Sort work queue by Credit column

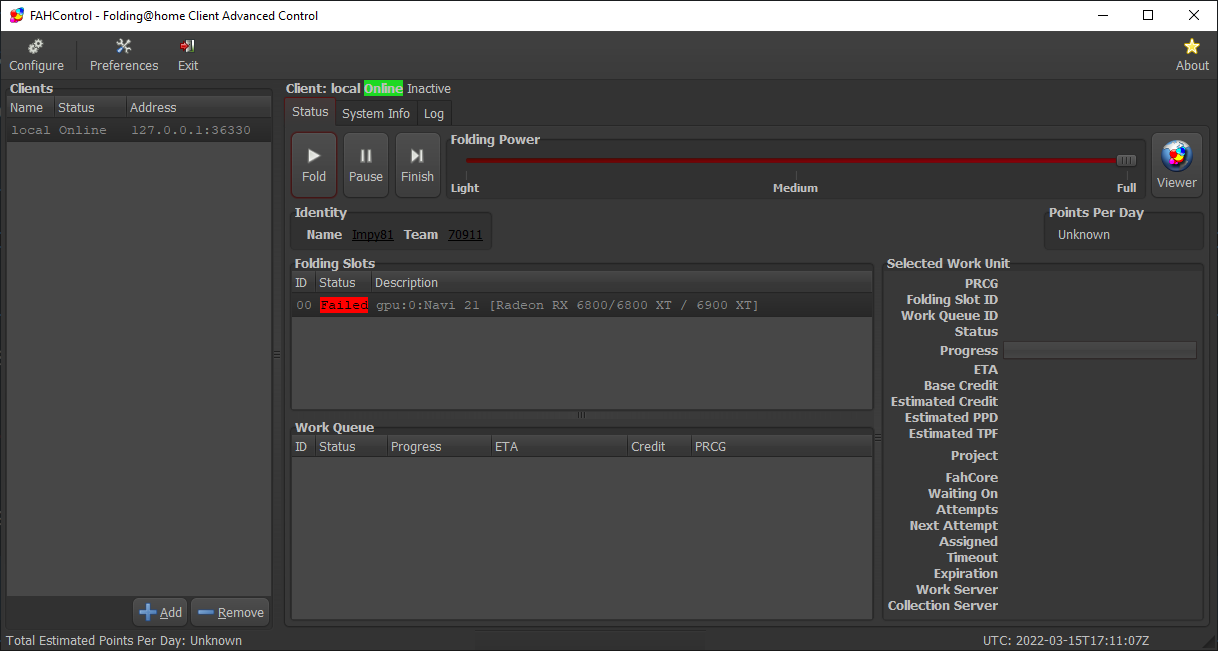tap(659, 447)
